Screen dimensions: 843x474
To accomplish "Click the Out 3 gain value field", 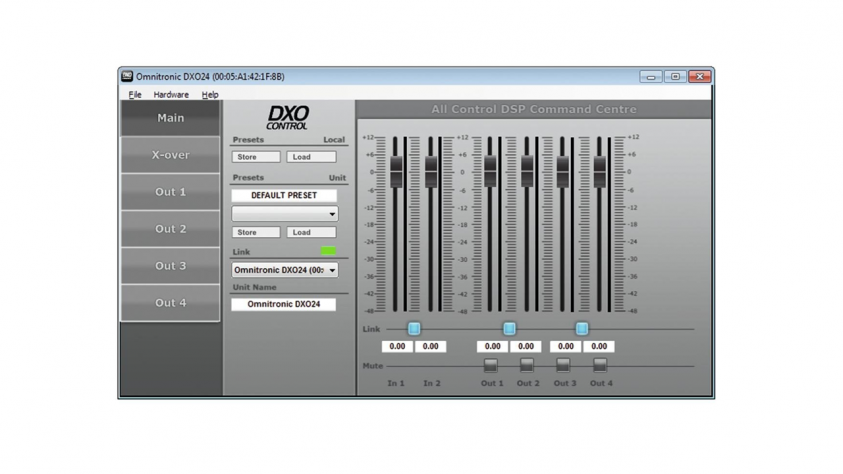I will (566, 347).
